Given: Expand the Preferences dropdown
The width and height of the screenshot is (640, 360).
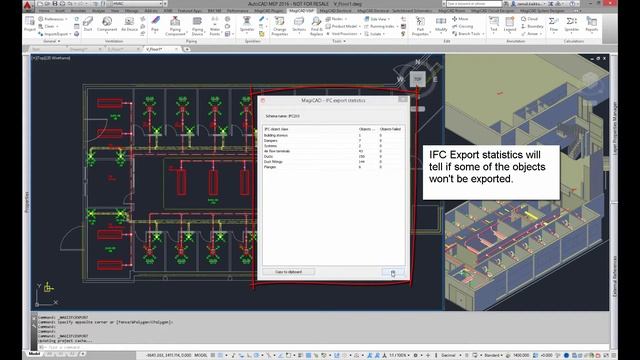Looking at the screenshot, I should (x=53, y=19).
